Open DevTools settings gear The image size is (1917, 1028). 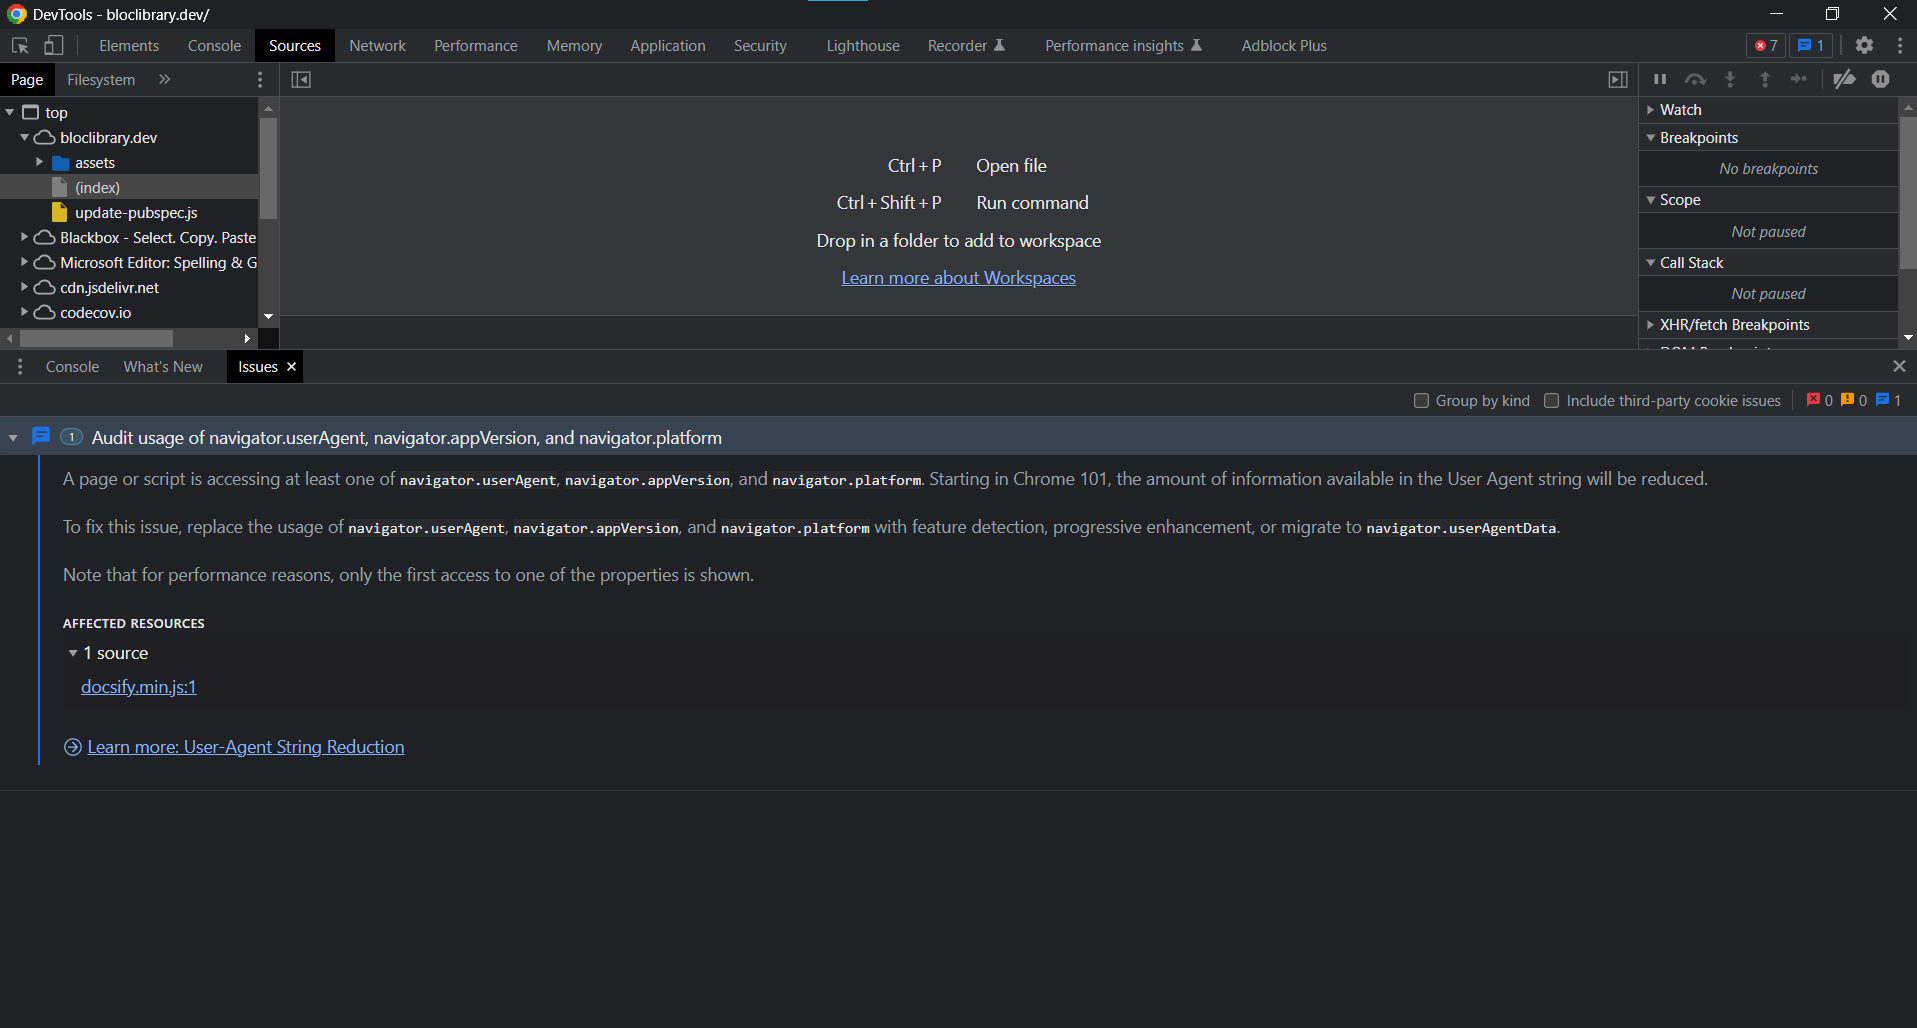coord(1865,45)
